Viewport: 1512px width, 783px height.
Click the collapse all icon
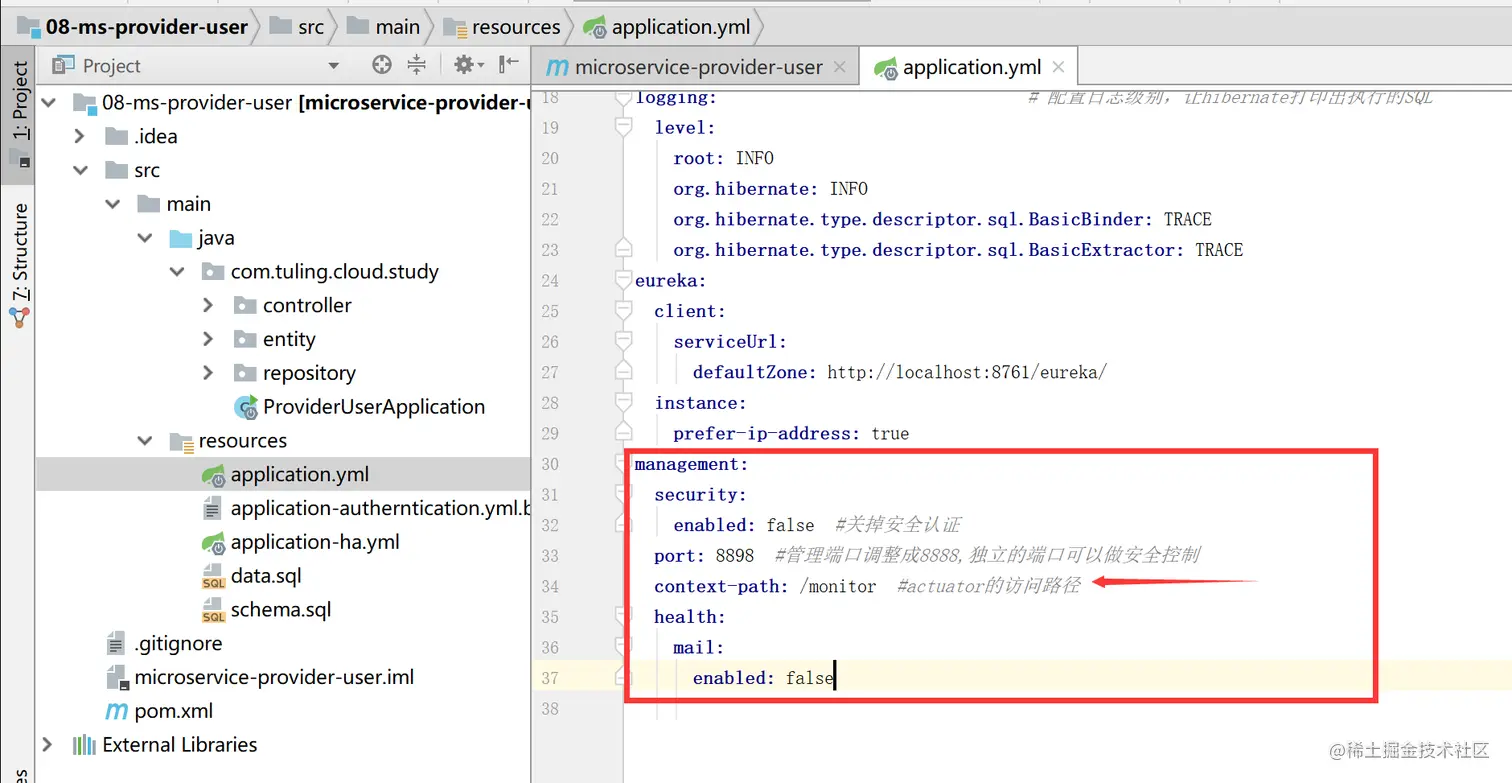click(417, 65)
